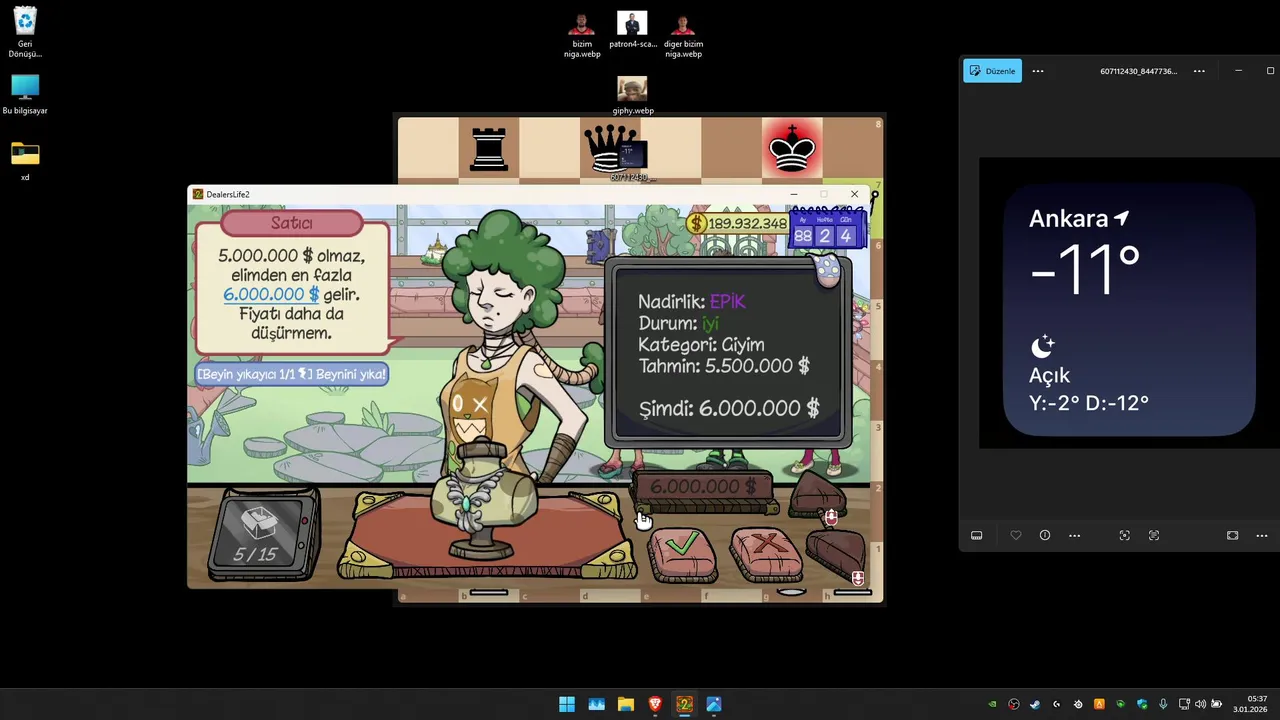Raise the price with the upper triangular button

pyautogui.click(x=819, y=495)
